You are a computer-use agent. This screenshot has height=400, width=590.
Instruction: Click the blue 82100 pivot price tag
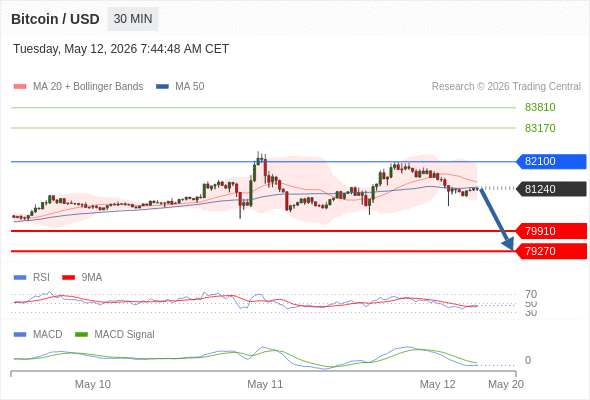pos(550,161)
